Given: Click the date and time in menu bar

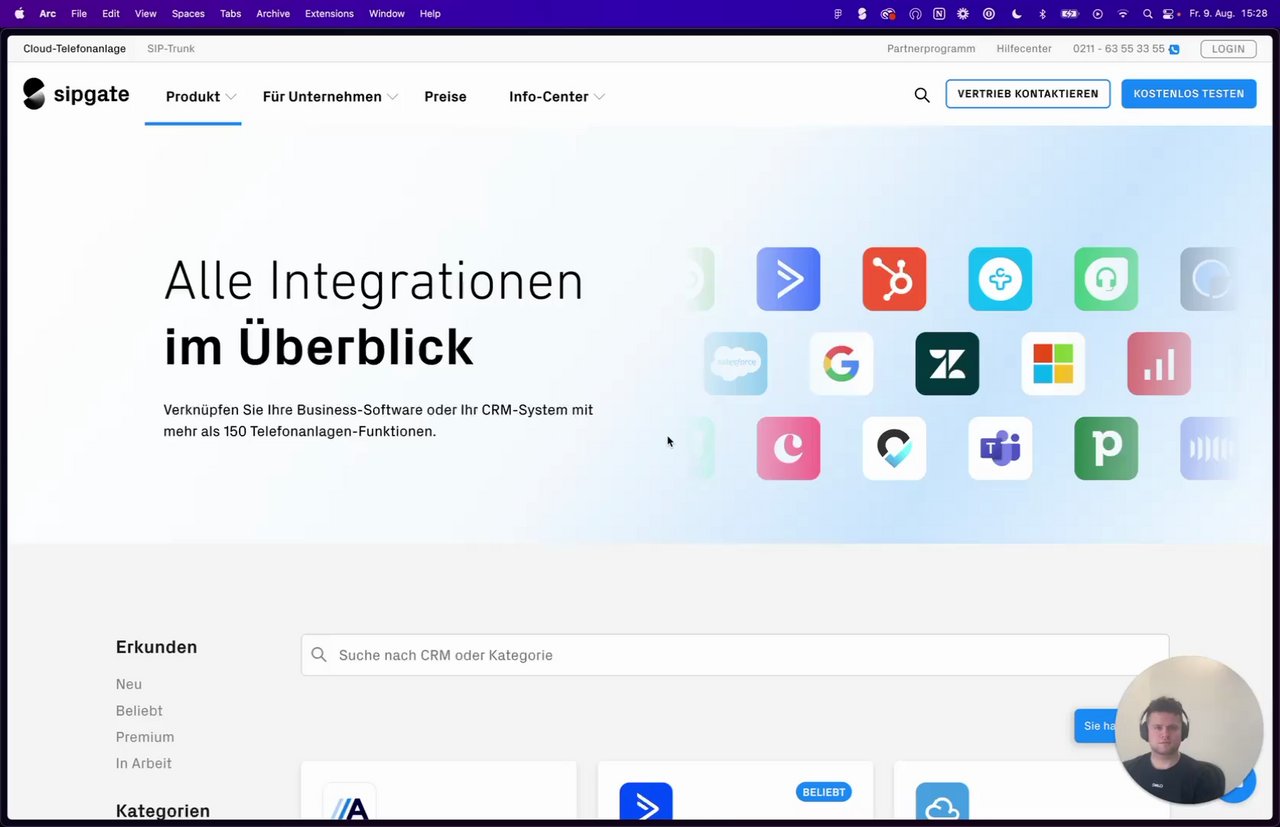Looking at the screenshot, I should pyautogui.click(x=1228, y=14).
